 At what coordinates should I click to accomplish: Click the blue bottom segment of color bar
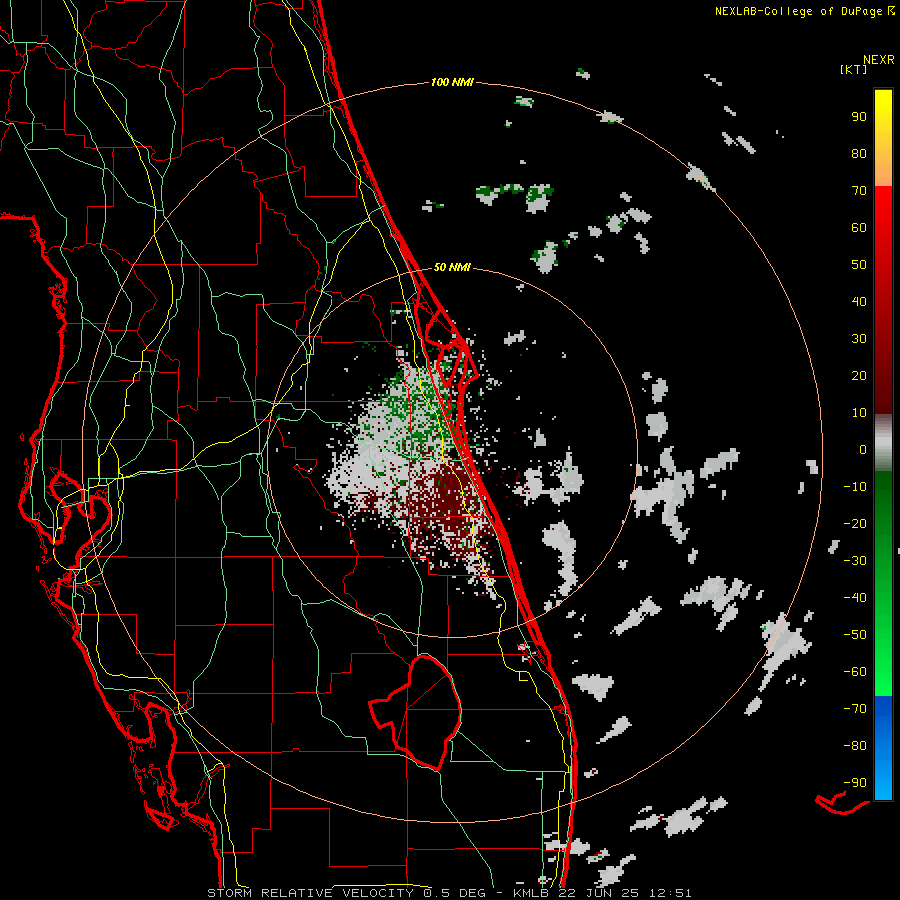click(x=883, y=748)
